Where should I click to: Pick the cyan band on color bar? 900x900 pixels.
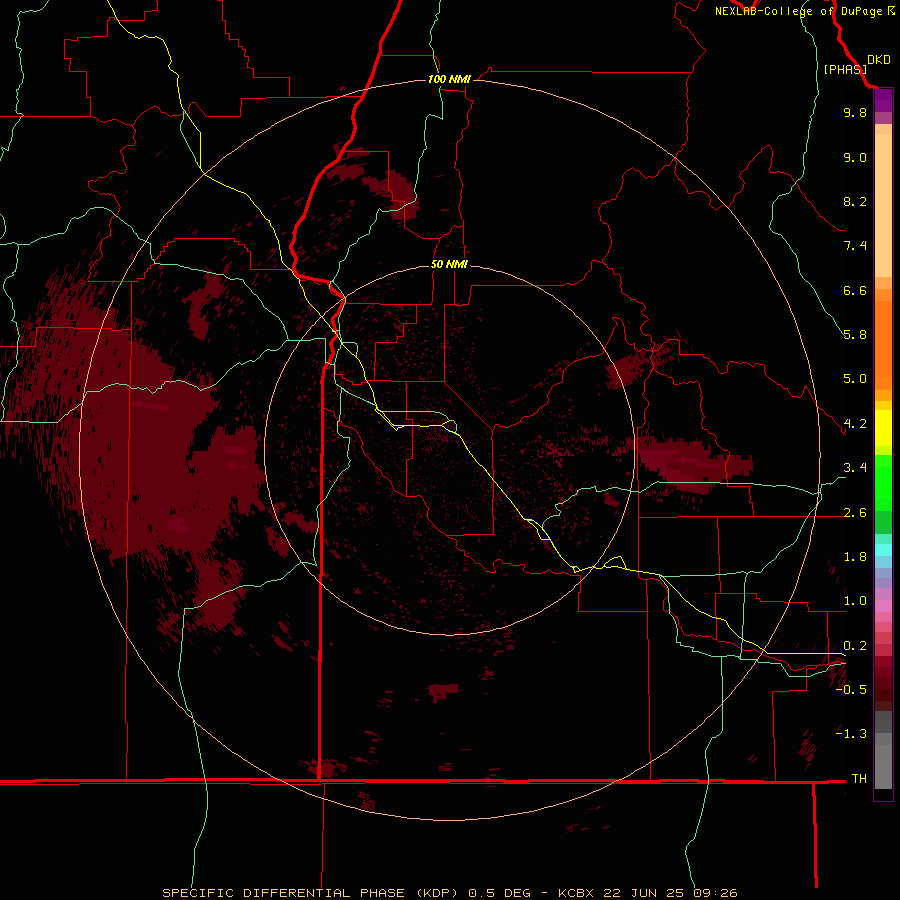[883, 550]
